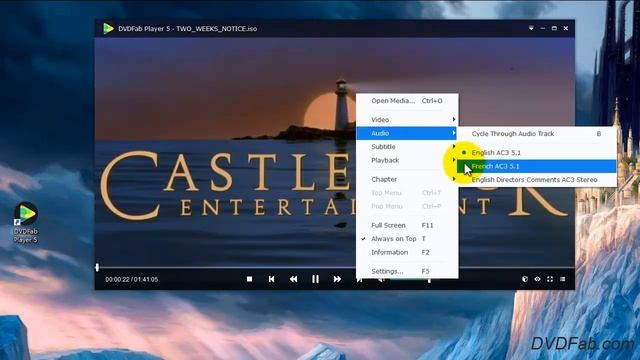This screenshot has height=360, width=640.
Task: Switch to French AC3 5.1 audio
Action: click(x=536, y=166)
